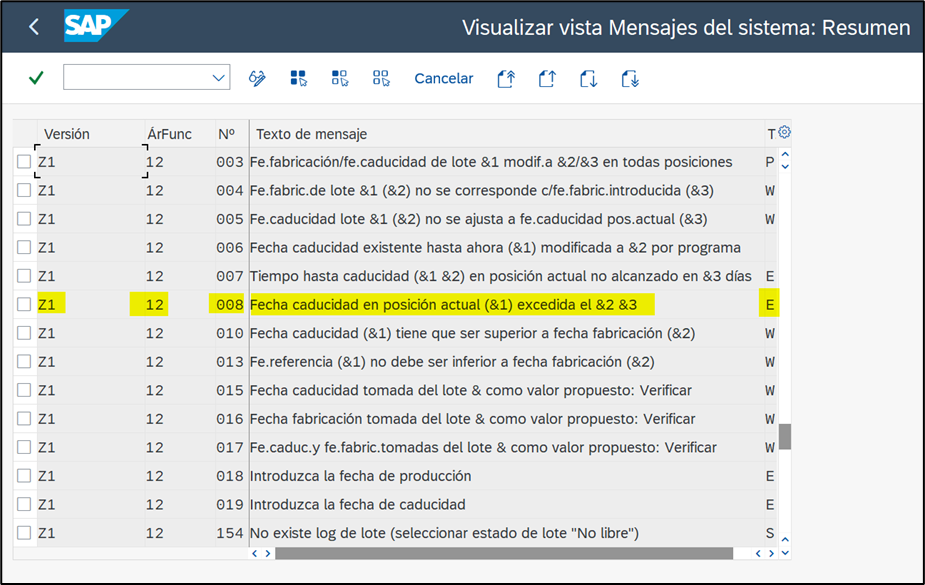Click the Deselect All icon

[x=381, y=78]
